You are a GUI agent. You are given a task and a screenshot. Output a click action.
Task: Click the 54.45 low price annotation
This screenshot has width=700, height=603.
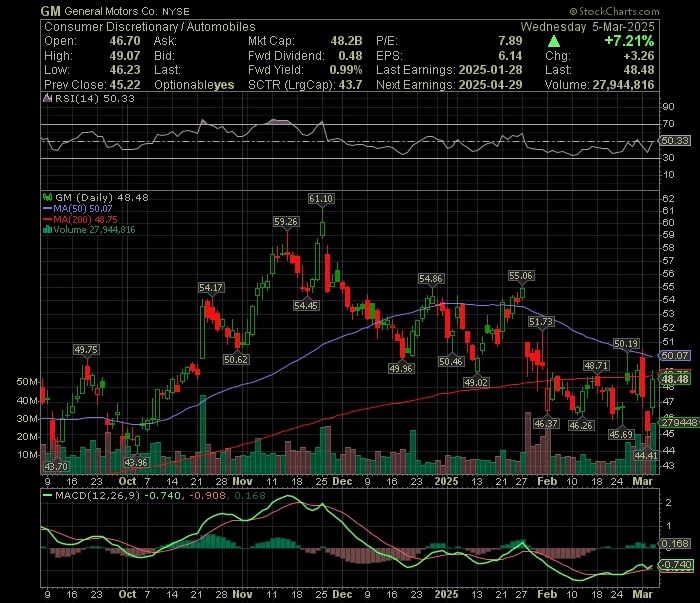306,306
